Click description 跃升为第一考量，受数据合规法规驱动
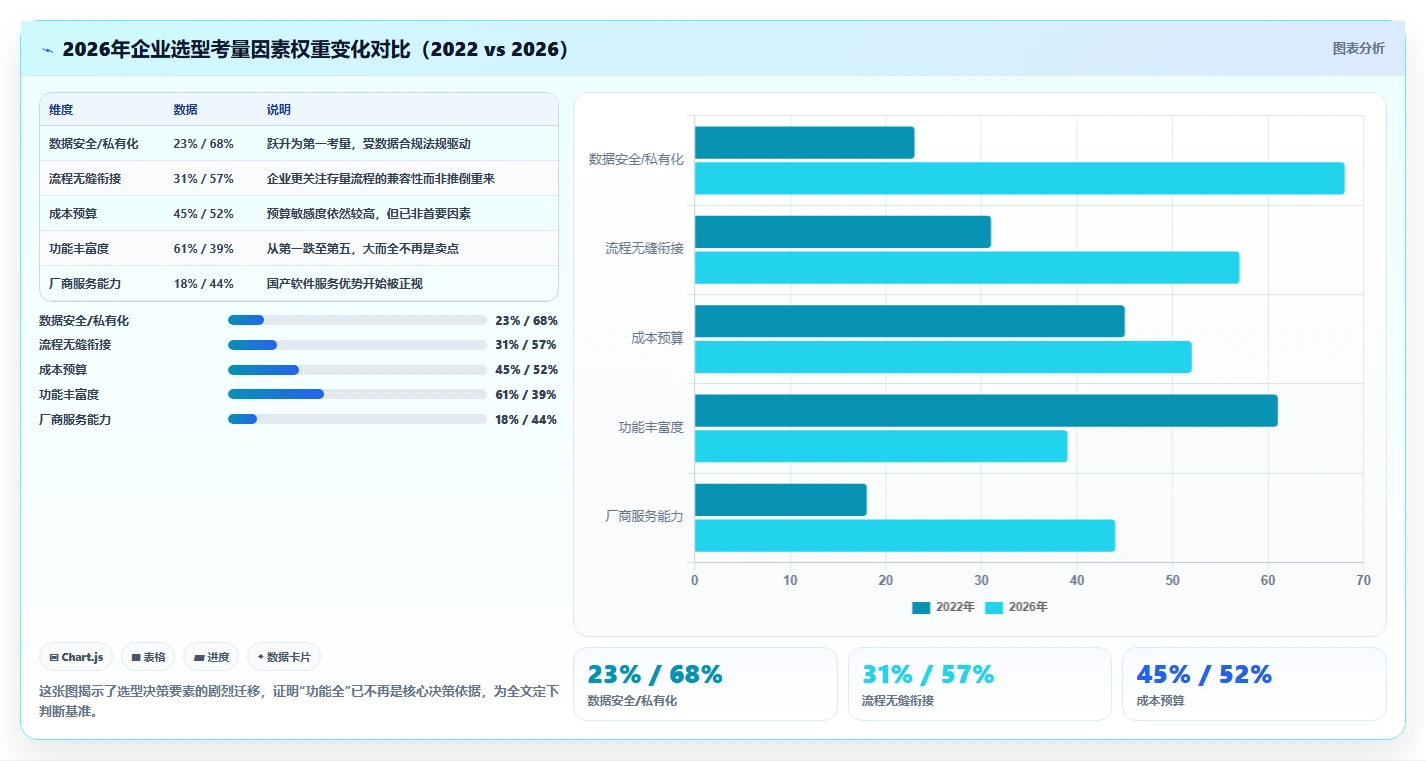Image resolution: width=1426 pixels, height=761 pixels. 369,144
